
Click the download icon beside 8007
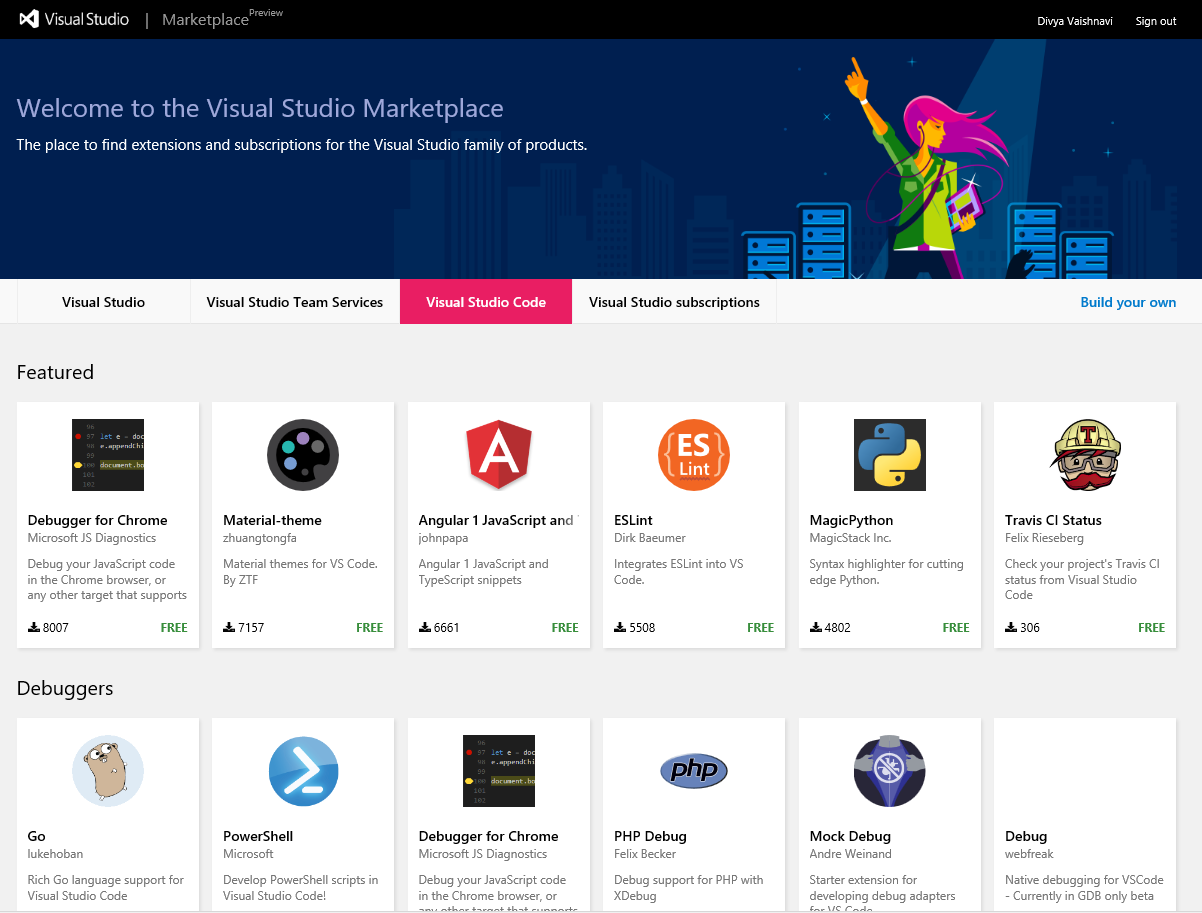34,627
